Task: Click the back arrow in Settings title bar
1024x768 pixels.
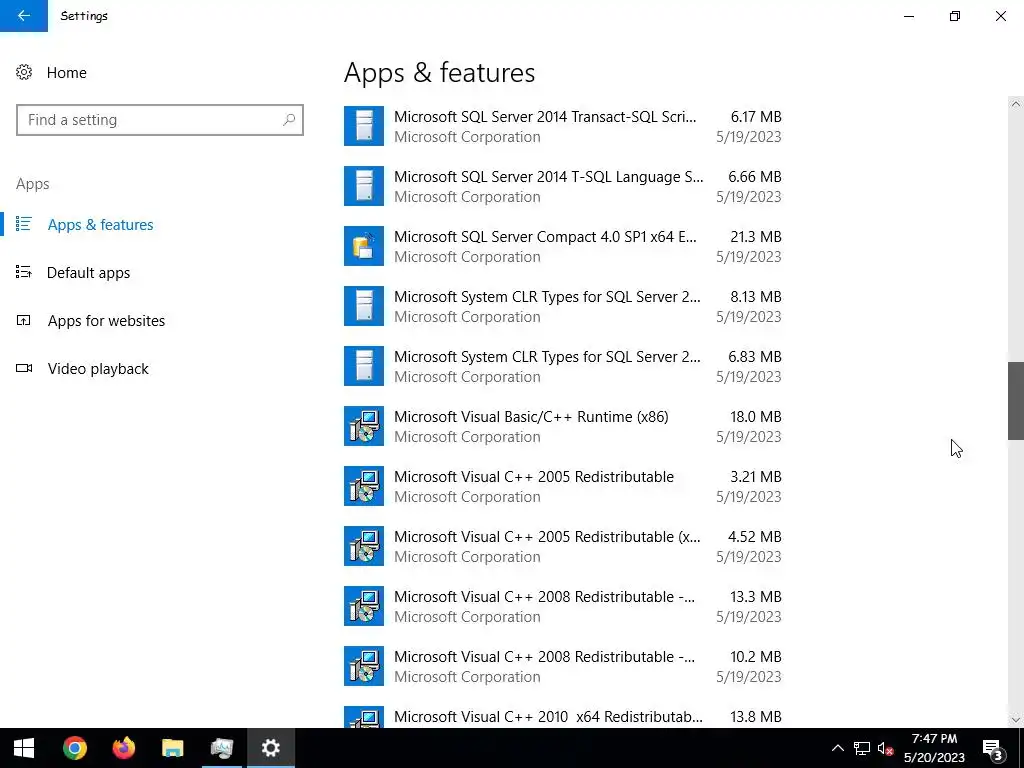Action: (x=24, y=16)
